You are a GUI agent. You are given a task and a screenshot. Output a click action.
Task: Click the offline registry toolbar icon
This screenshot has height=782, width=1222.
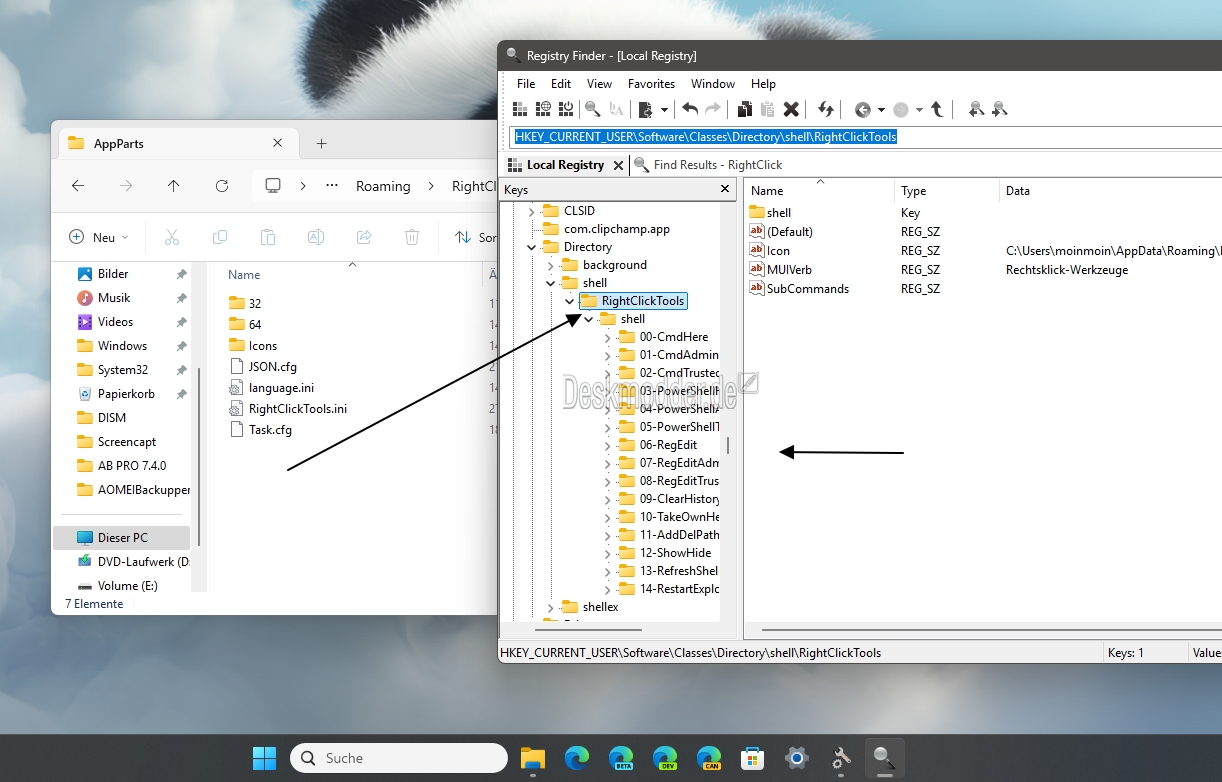pyautogui.click(x=566, y=109)
